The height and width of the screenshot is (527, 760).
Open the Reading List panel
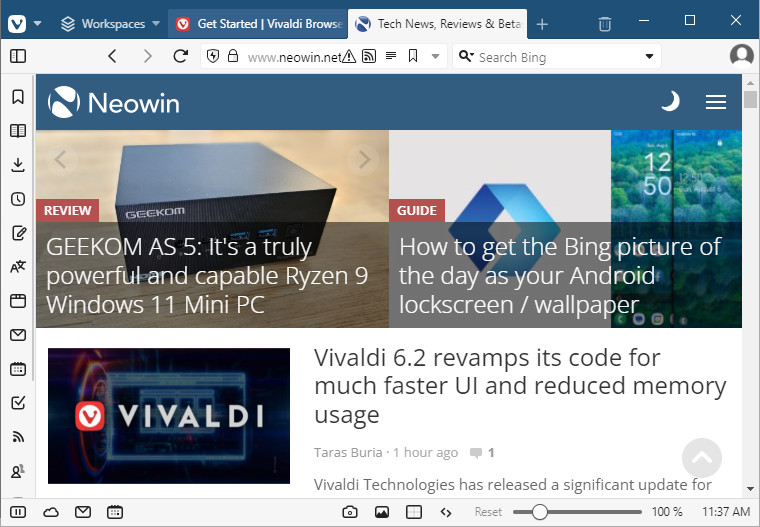point(17,131)
